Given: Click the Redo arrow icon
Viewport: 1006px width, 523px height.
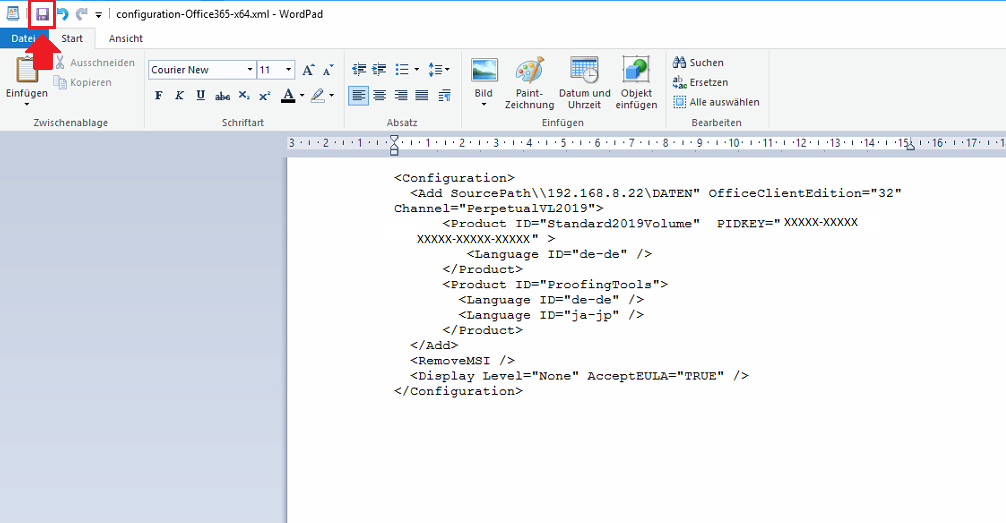Looking at the screenshot, I should pos(81,14).
